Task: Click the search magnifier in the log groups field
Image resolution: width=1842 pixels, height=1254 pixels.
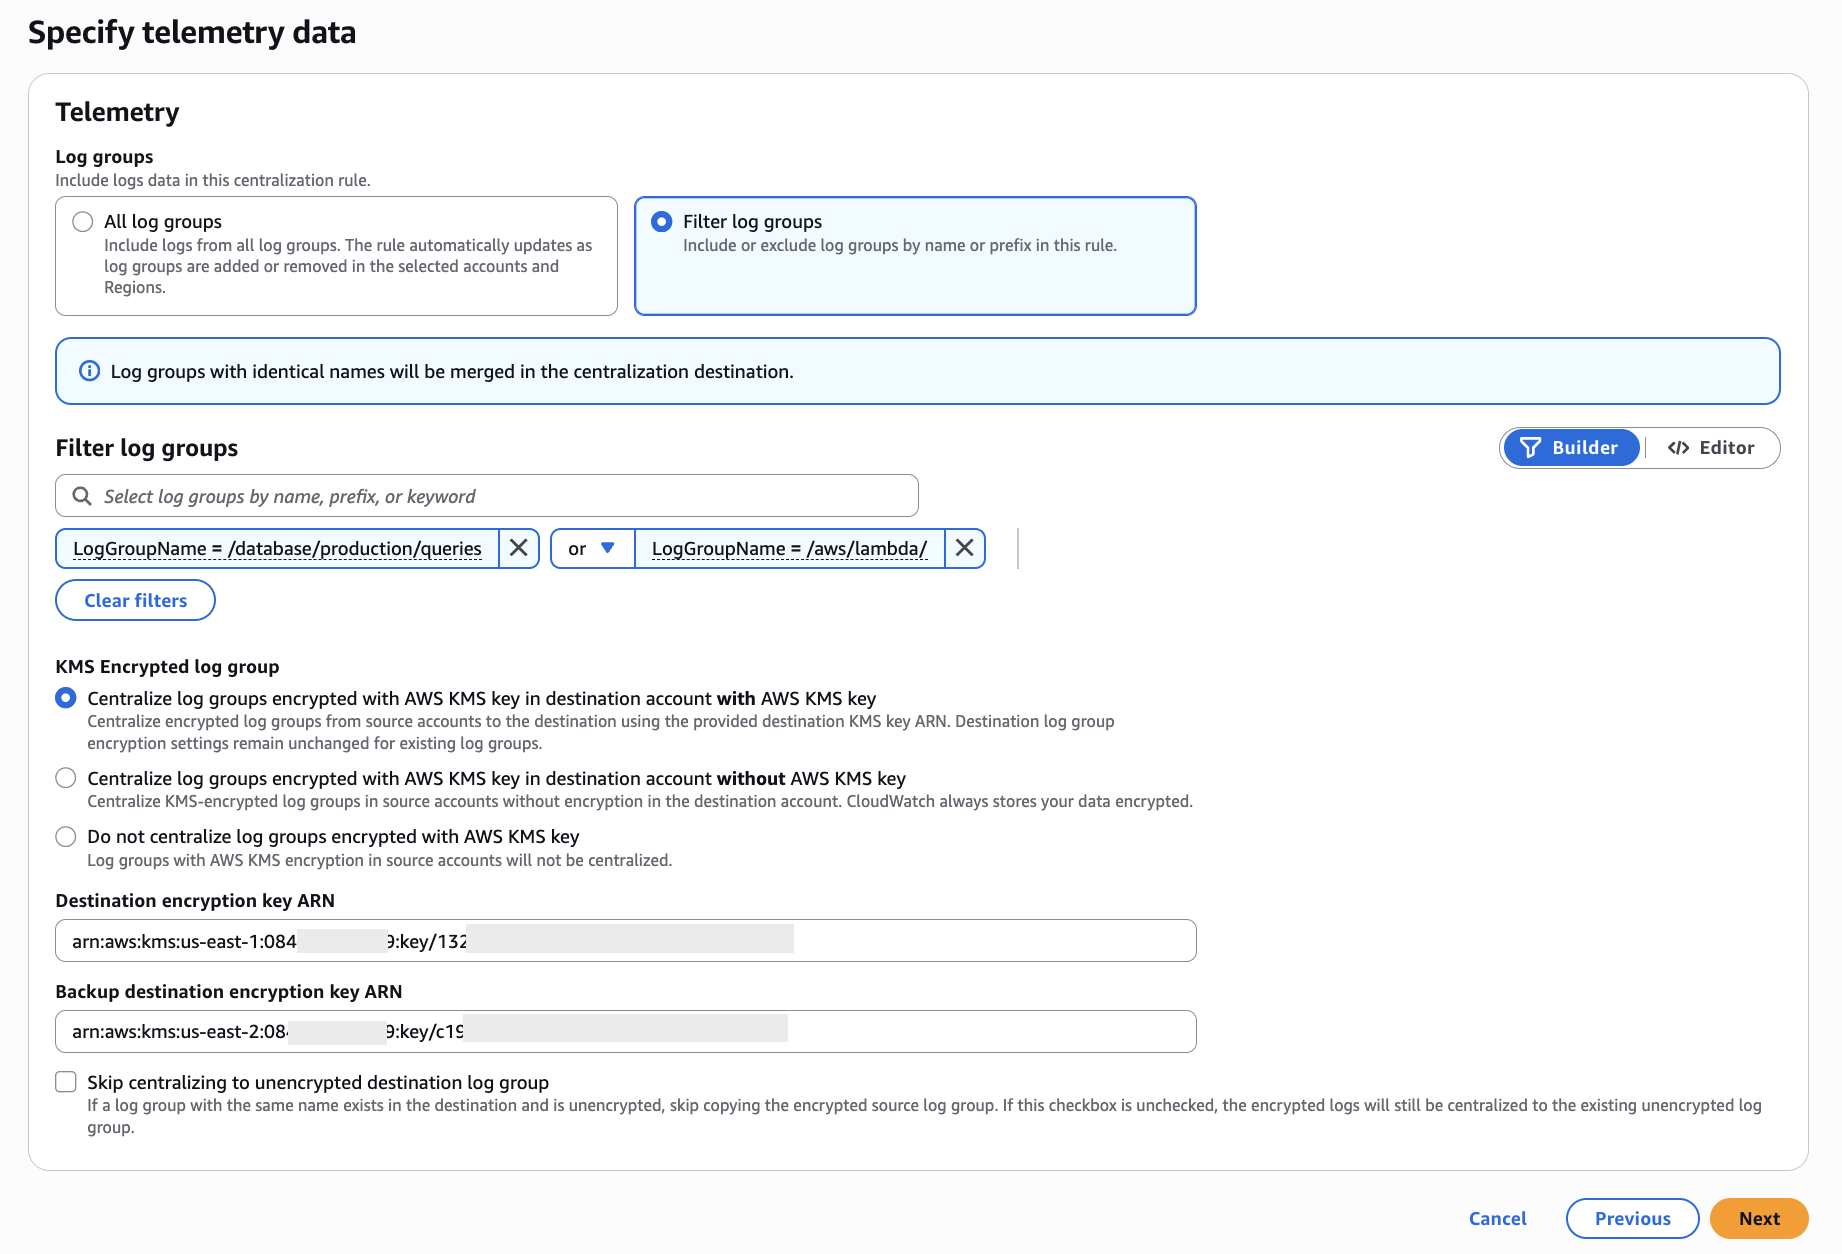Action: pos(82,495)
